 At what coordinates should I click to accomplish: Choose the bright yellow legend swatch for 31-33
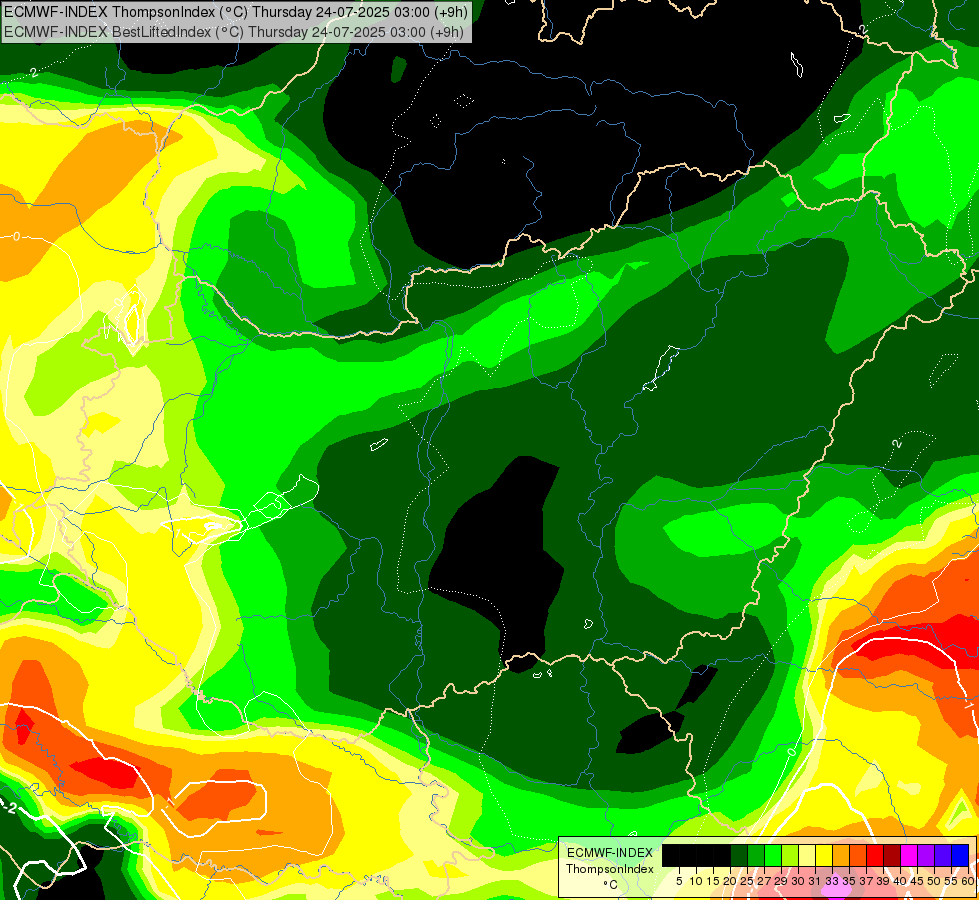824,856
